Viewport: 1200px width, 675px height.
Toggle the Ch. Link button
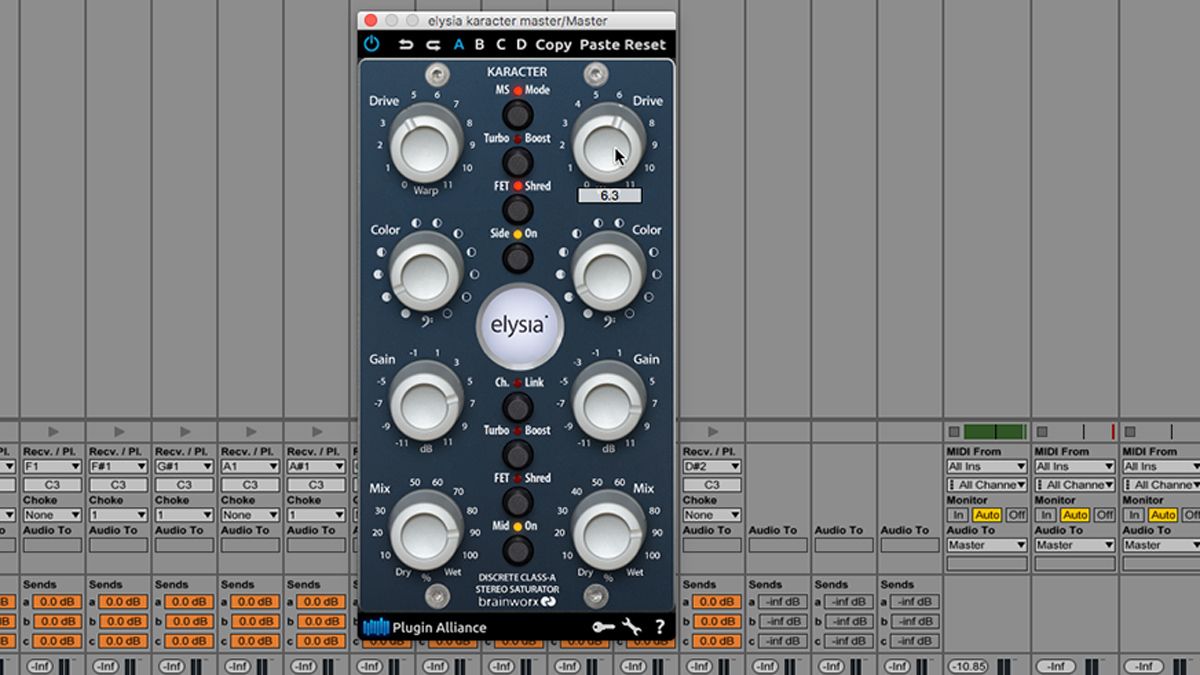[517, 406]
